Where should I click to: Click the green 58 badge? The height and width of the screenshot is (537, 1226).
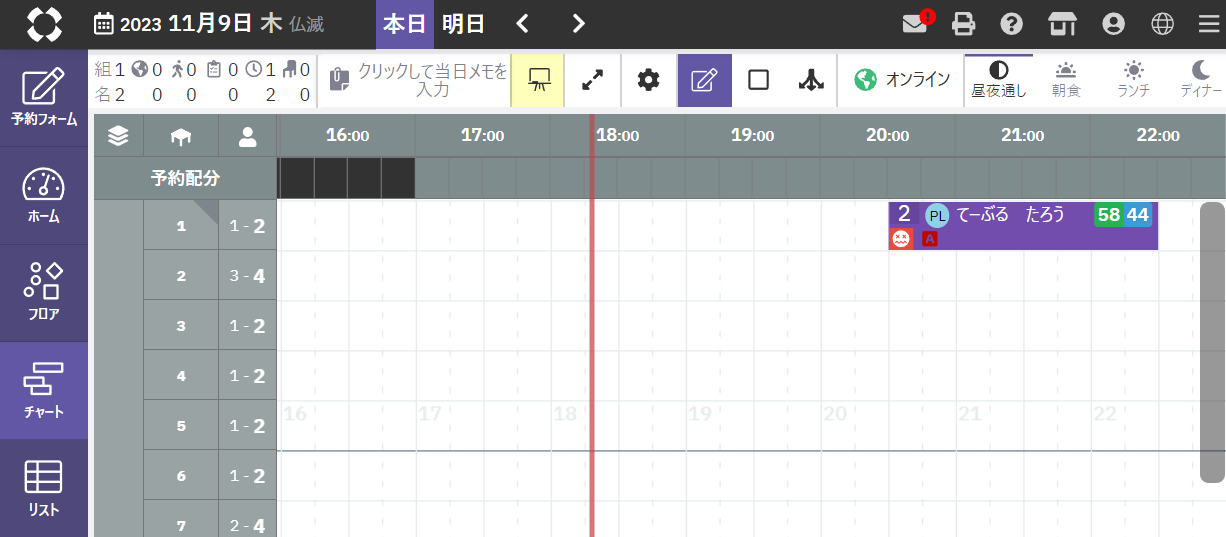coord(1108,215)
